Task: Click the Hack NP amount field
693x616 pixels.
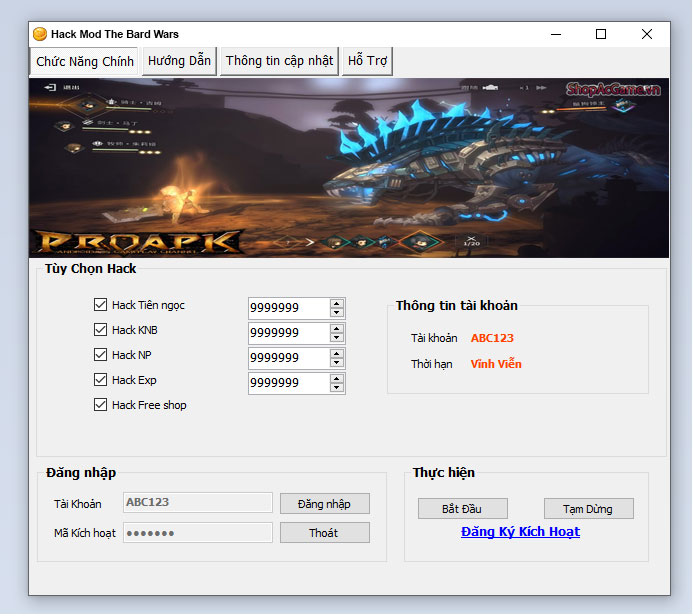Action: 289,358
